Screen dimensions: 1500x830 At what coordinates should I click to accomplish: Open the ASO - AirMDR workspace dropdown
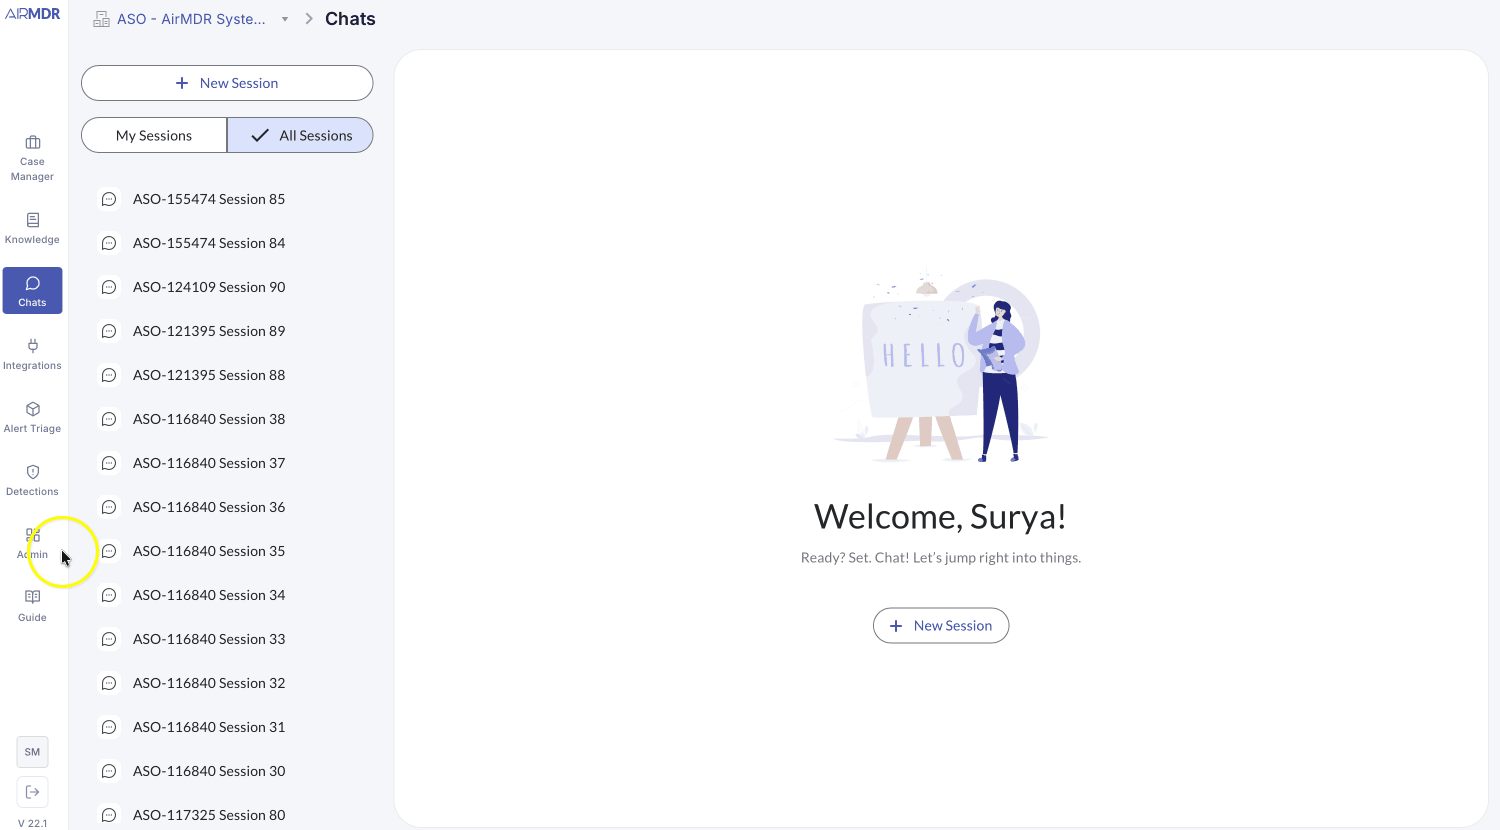[x=190, y=18]
